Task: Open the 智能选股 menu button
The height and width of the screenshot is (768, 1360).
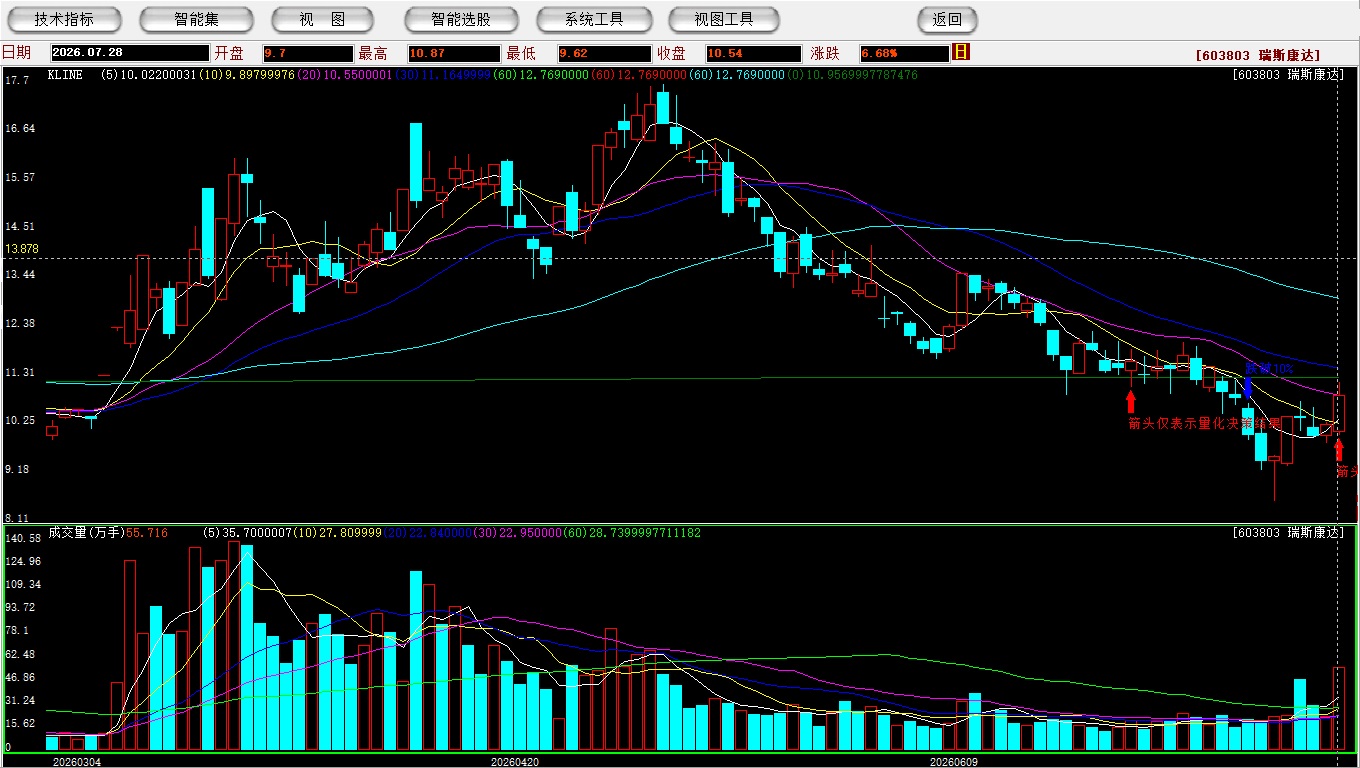Action: pos(461,19)
